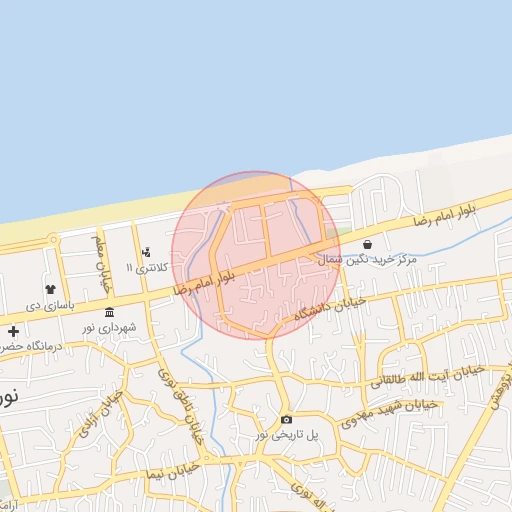Click the خیابان معلم street label

[x=101, y=265]
